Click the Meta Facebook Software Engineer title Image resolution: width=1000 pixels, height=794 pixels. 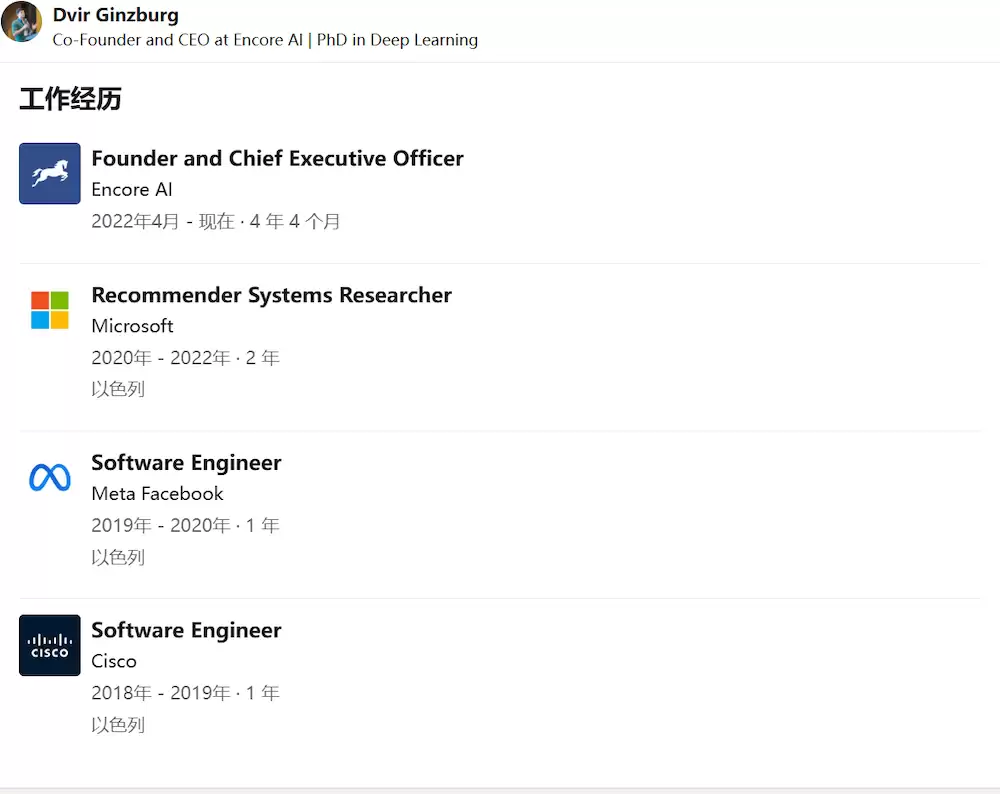[x=186, y=462]
